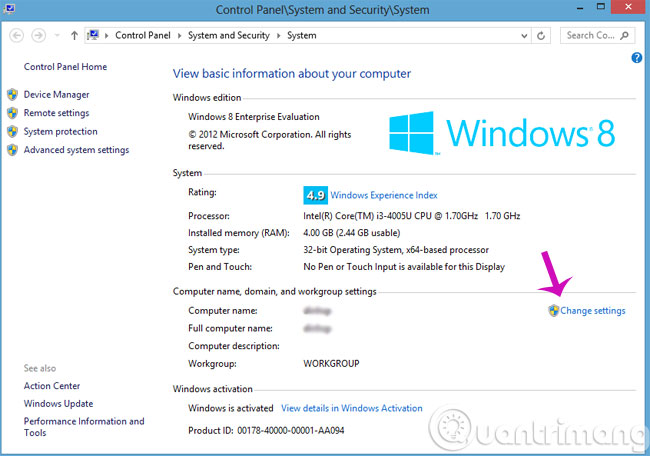Focus the Search Control Panel box
This screenshot has height=456, width=650.
[597, 36]
